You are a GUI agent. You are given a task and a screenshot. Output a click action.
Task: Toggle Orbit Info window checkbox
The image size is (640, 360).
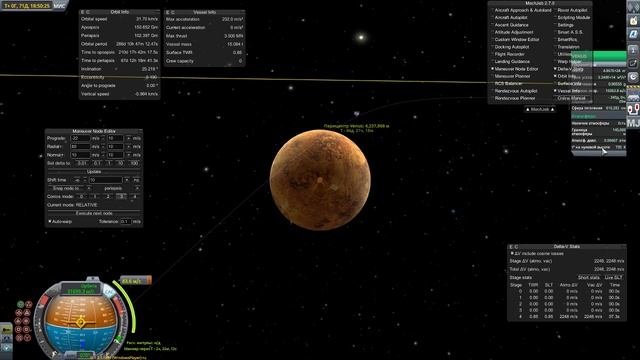point(556,76)
